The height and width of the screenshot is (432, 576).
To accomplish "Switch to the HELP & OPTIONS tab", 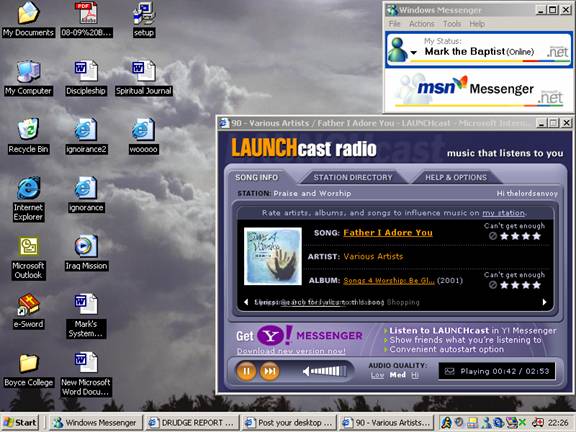I will pyautogui.click(x=456, y=177).
